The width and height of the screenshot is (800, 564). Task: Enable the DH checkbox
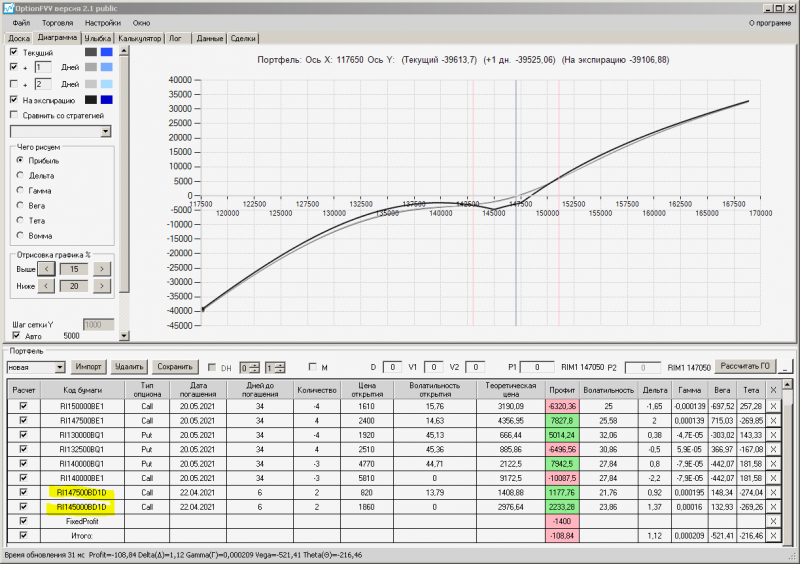click(x=212, y=367)
